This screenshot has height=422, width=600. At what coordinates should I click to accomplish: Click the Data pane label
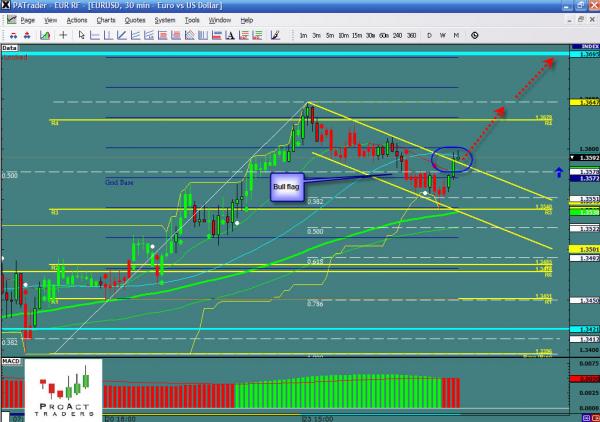pyautogui.click(x=9, y=48)
